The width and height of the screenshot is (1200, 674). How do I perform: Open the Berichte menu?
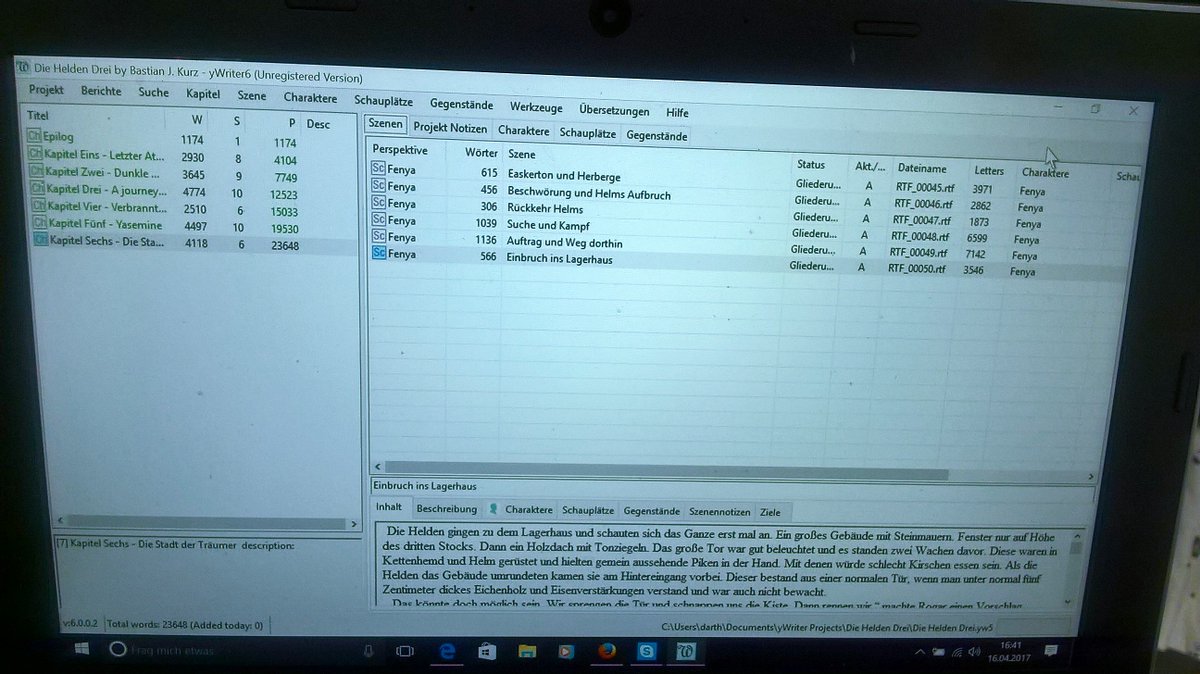tap(101, 91)
